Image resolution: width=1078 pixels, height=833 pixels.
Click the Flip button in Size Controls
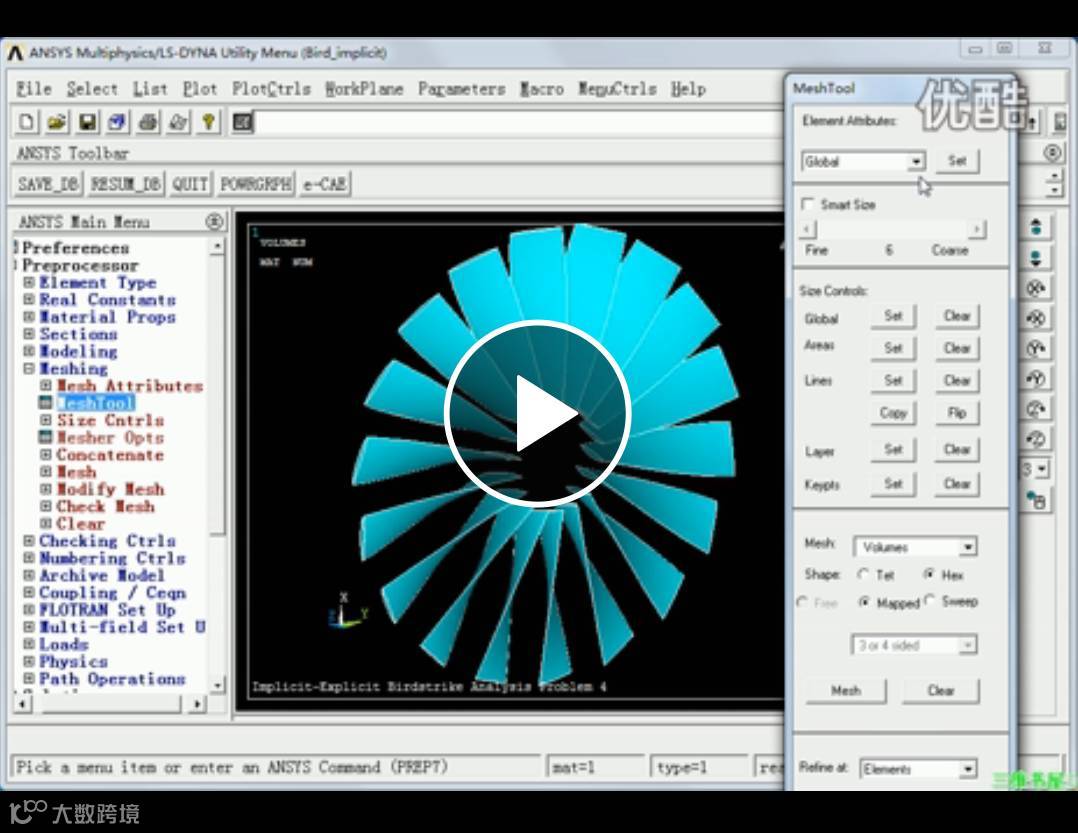pyautogui.click(x=956, y=412)
